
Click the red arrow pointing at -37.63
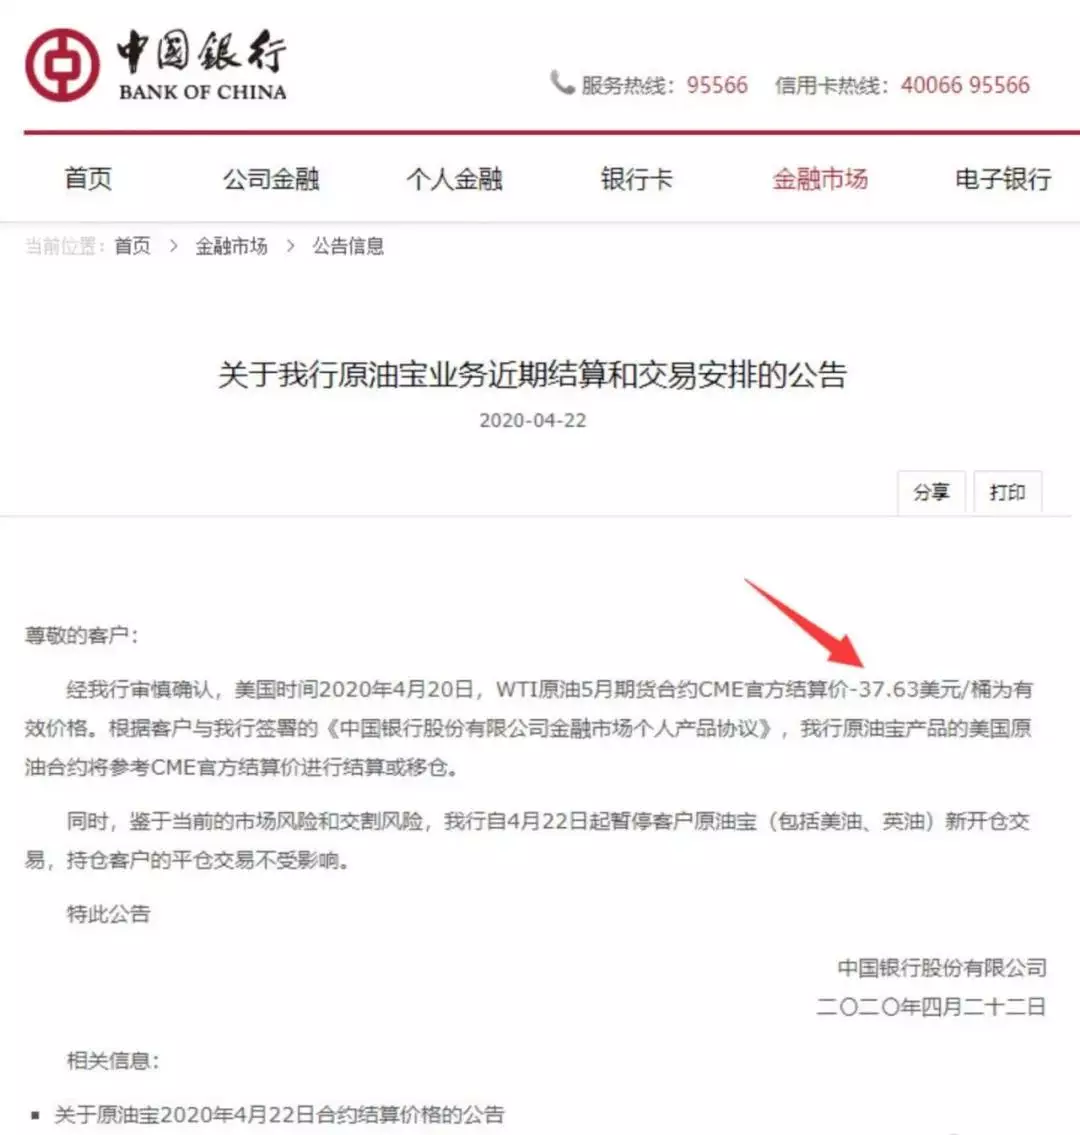point(803,622)
